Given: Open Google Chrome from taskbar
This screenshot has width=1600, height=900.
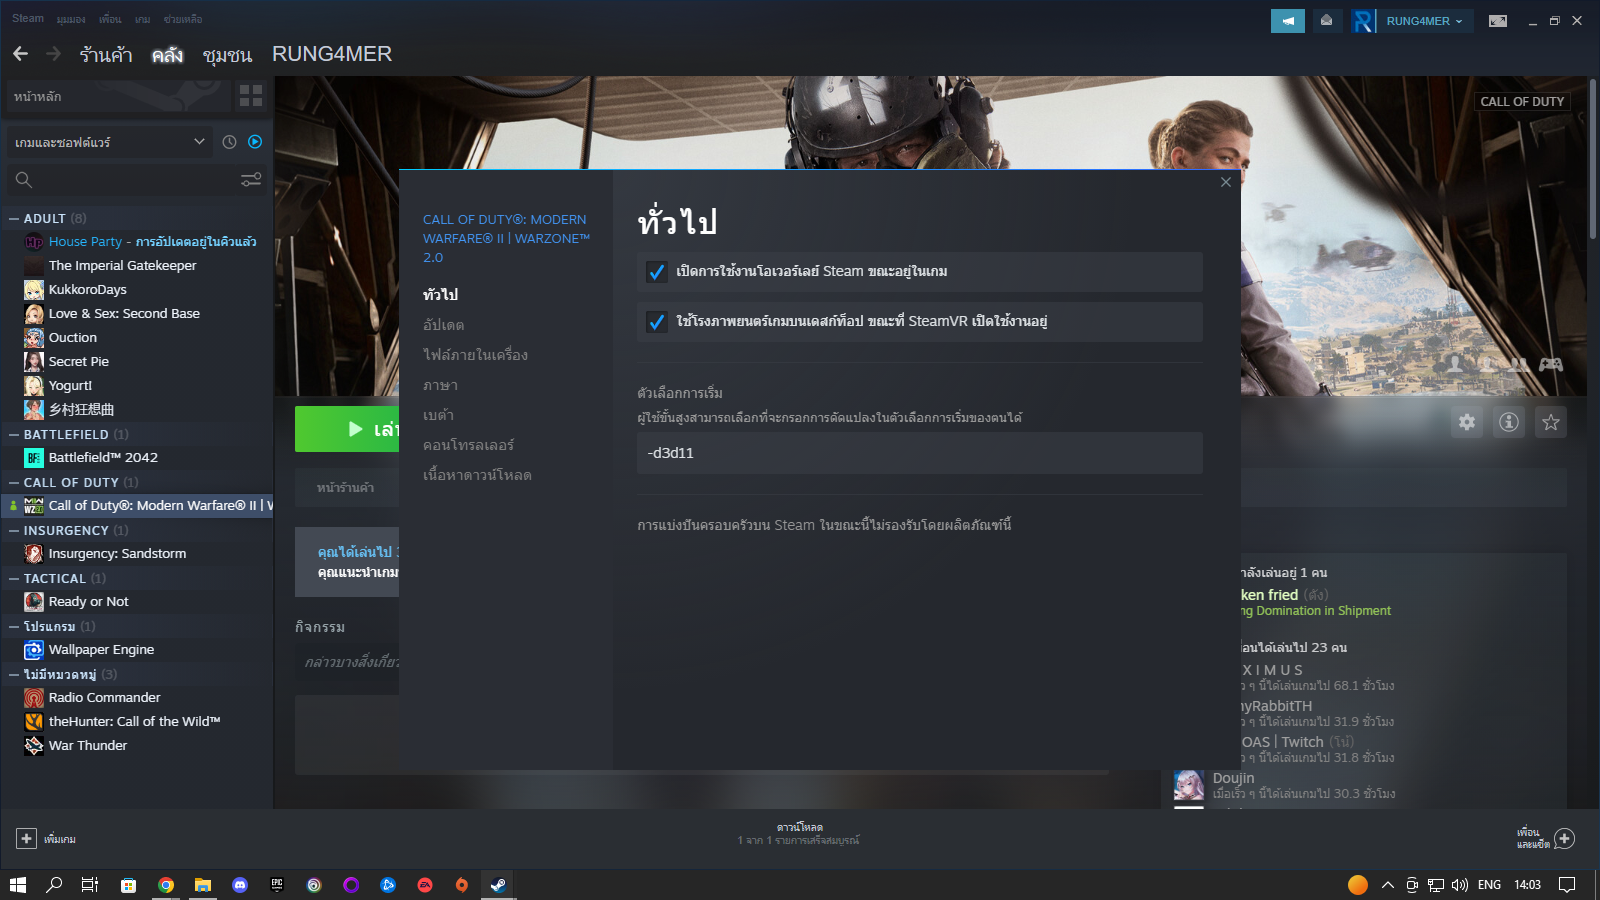Looking at the screenshot, I should pos(166,885).
